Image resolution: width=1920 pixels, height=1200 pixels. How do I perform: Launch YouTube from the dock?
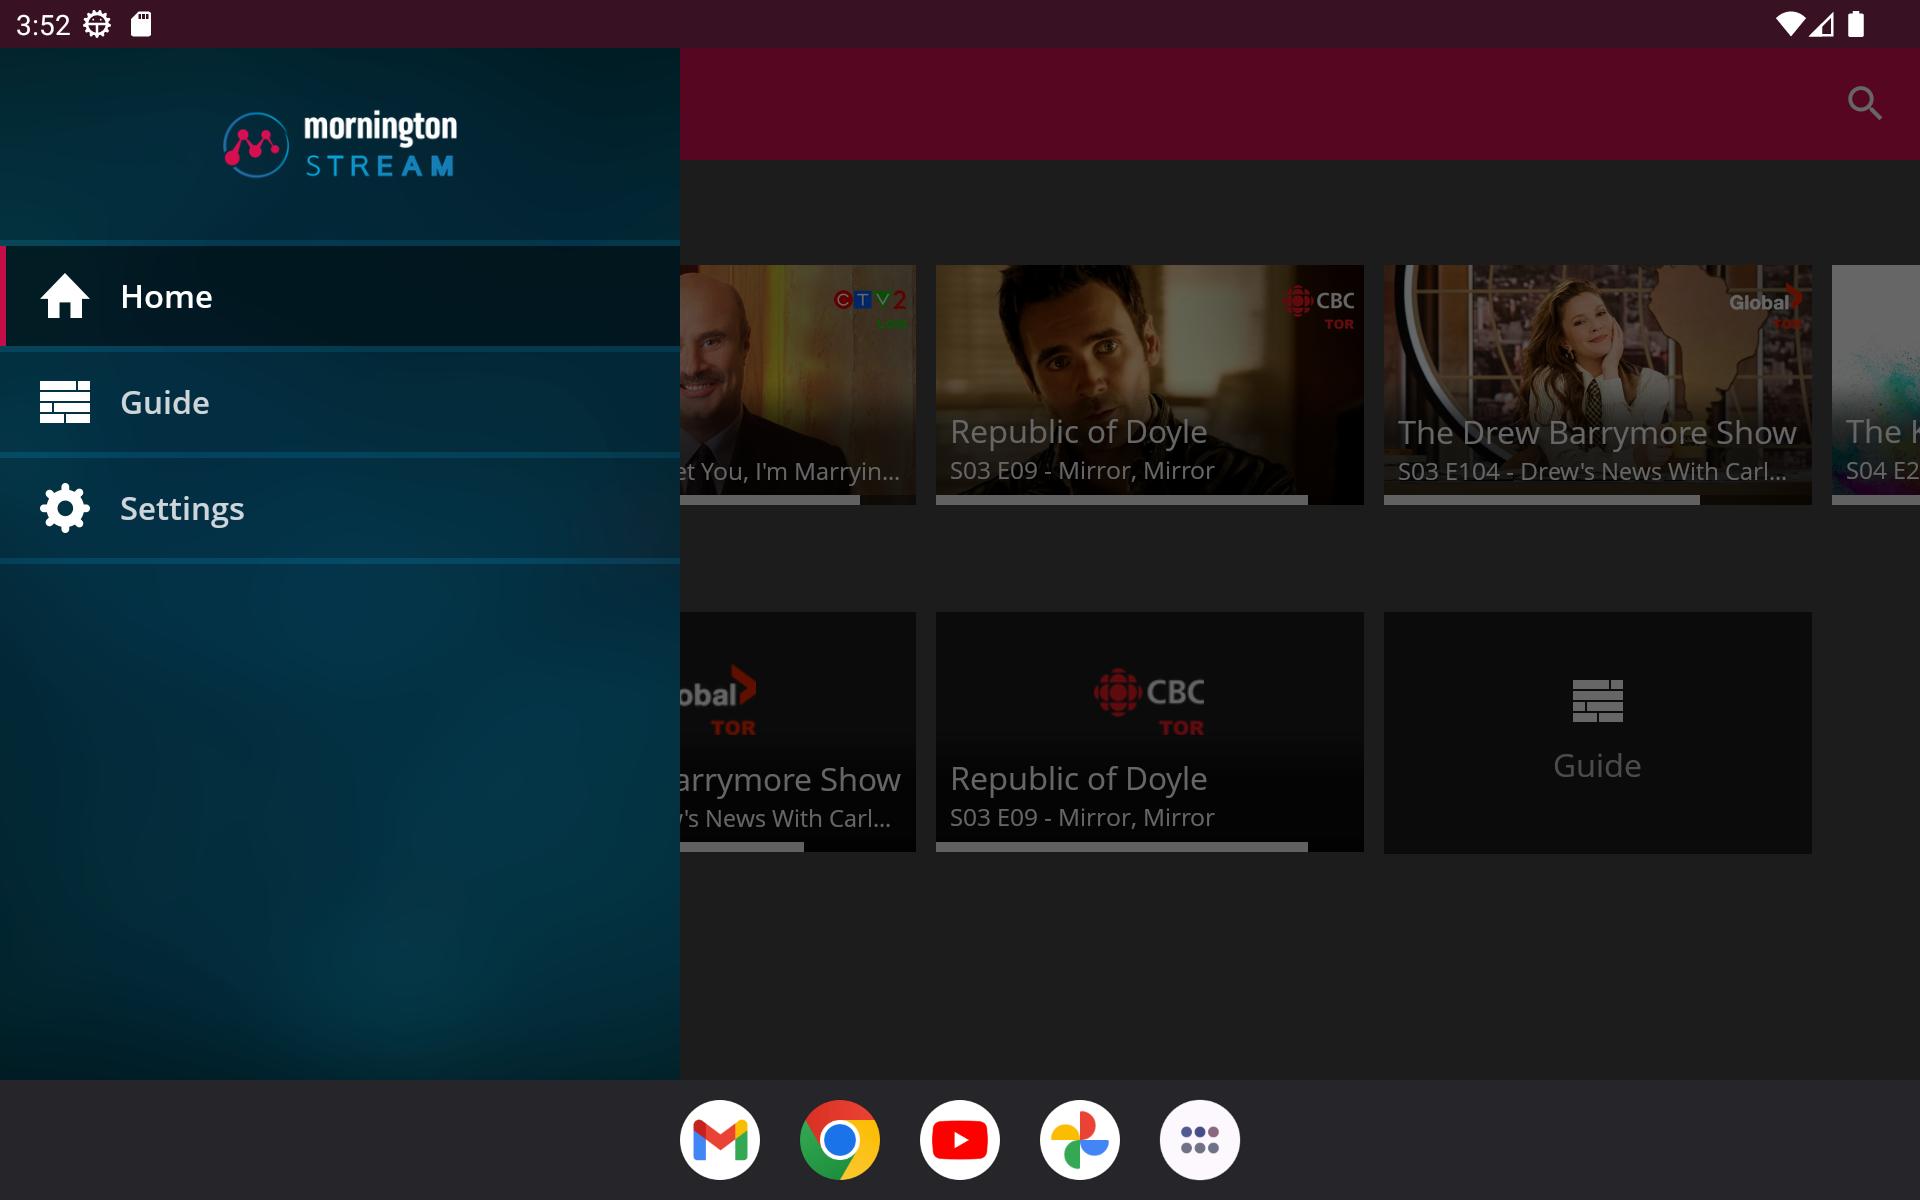(x=960, y=1140)
